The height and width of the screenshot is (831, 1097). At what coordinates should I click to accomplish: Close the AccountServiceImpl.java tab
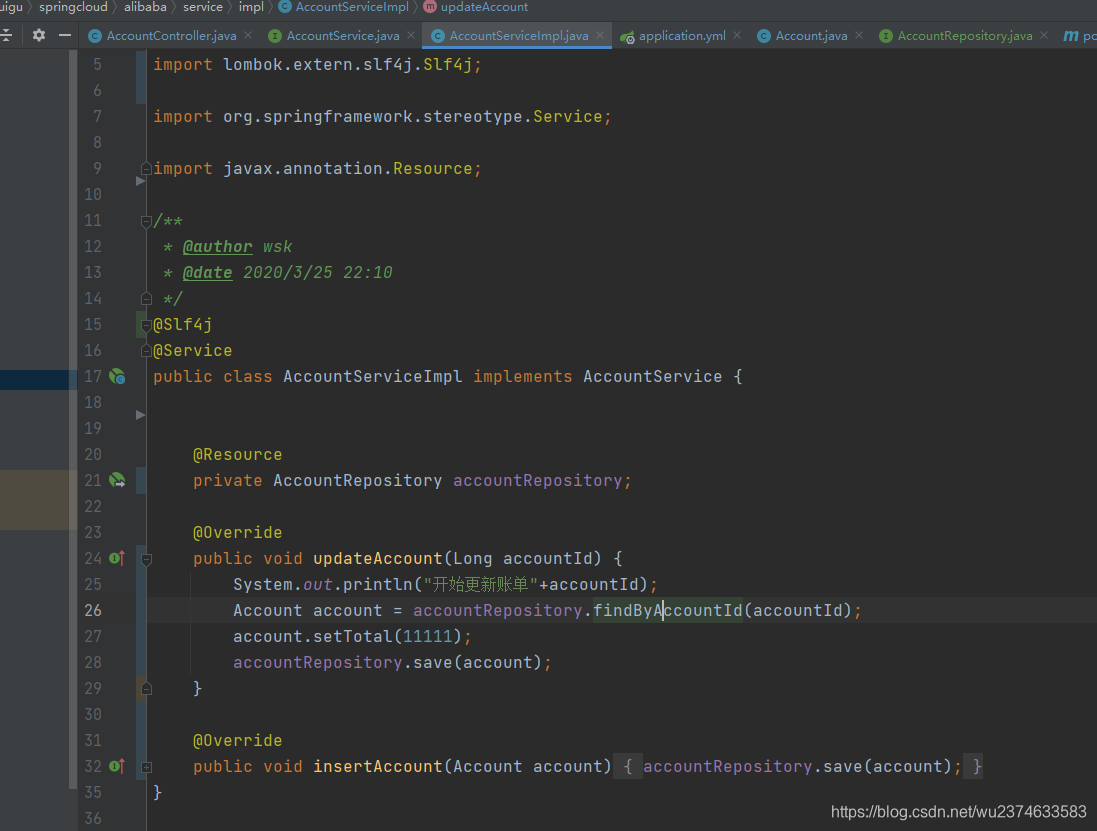click(600, 35)
